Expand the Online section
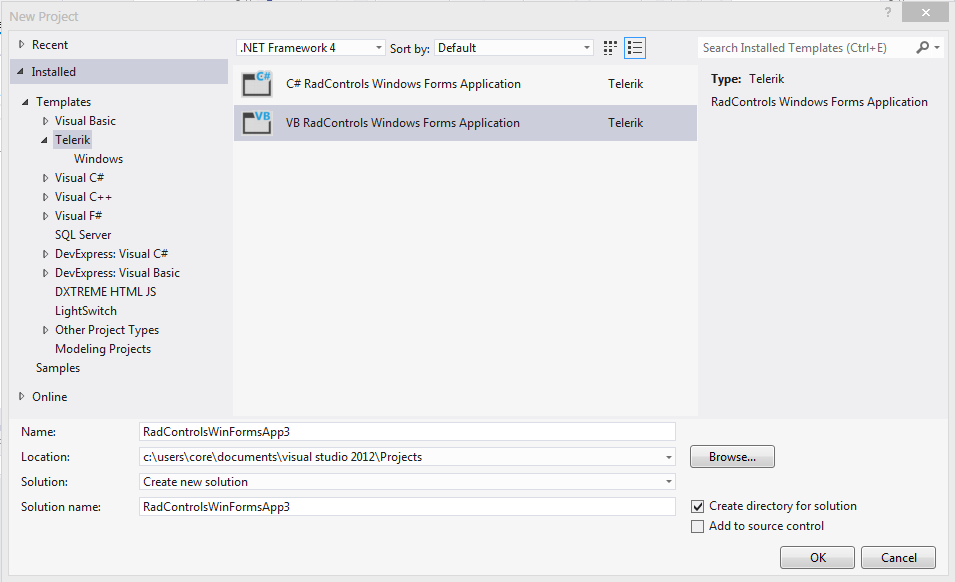This screenshot has width=955, height=582. [22, 397]
